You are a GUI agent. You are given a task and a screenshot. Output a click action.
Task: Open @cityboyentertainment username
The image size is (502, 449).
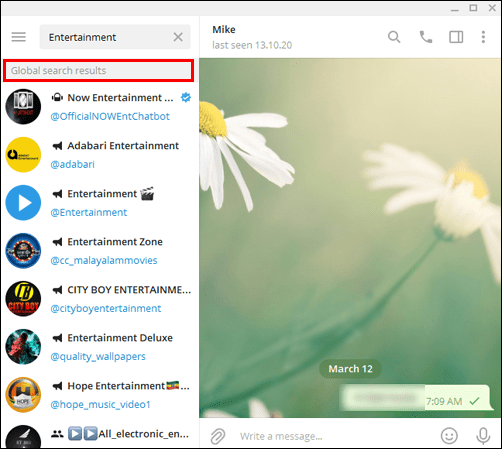[106, 308]
